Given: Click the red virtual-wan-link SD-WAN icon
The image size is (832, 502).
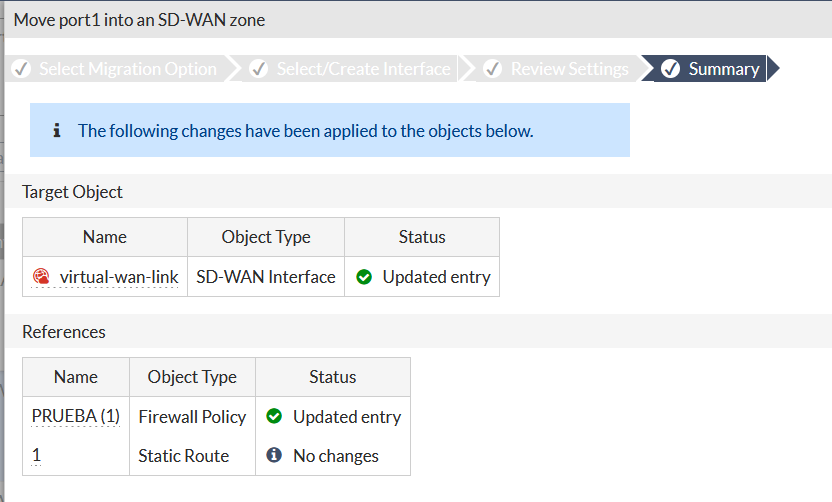Looking at the screenshot, I should tap(41, 277).
